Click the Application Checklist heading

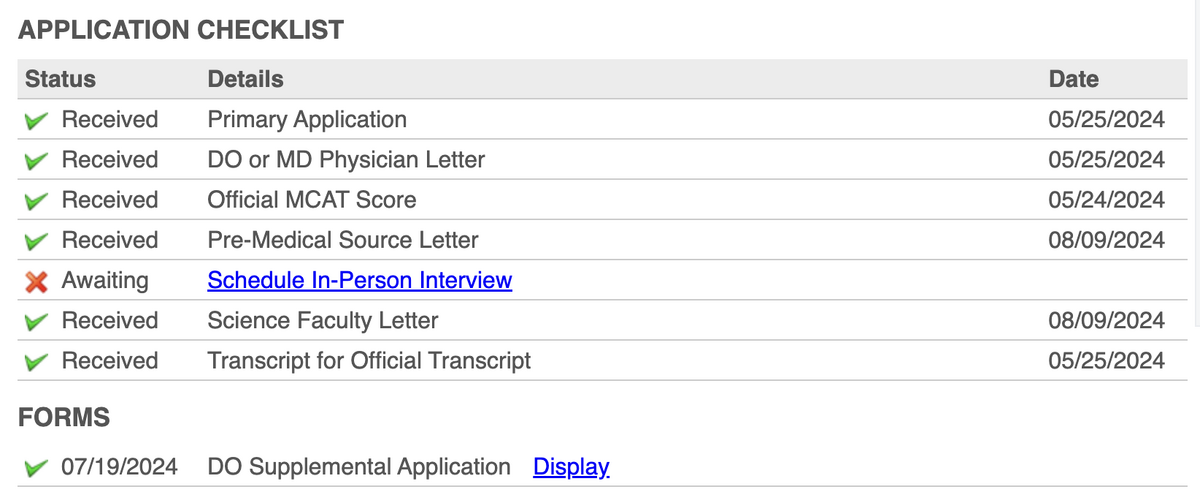[181, 30]
